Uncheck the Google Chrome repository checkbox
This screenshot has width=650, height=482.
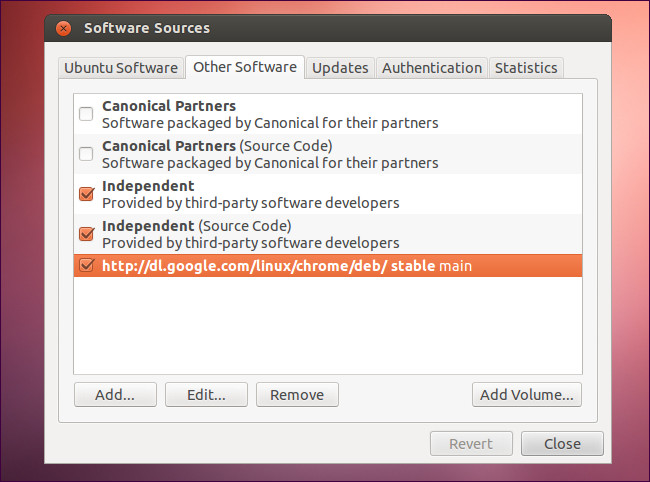(86, 265)
